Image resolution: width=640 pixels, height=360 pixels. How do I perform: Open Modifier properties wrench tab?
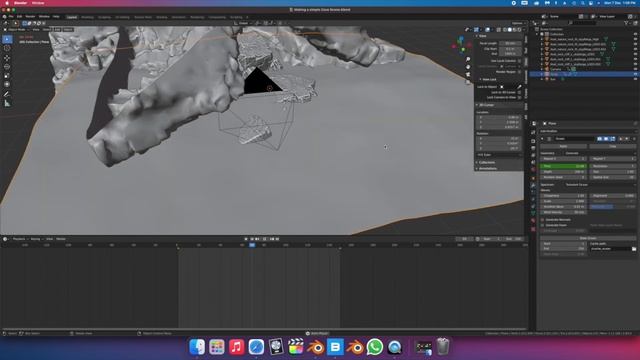[x=533, y=185]
